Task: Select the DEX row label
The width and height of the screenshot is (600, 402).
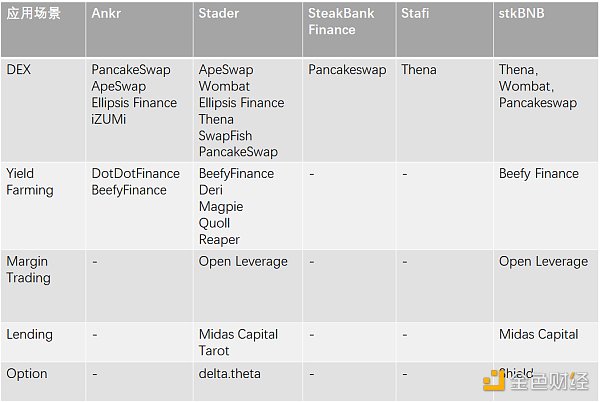Action: 20,70
